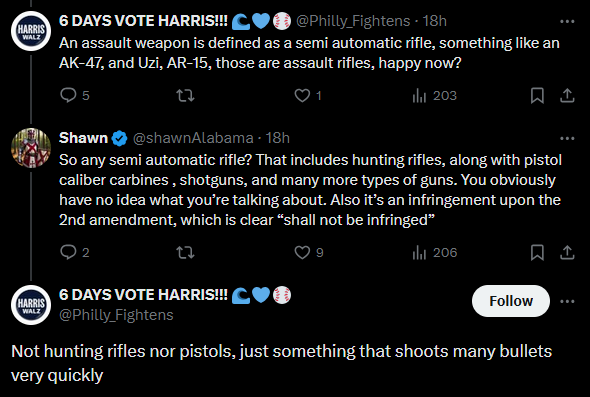Open more options on Shawn's tweet

[x=567, y=138]
